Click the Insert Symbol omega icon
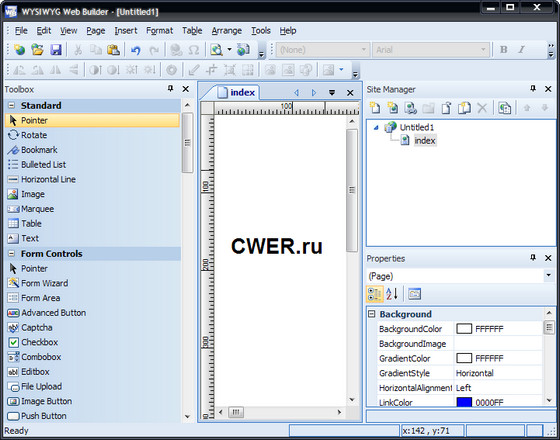The width and height of the screenshot is (560, 440). 194,50
